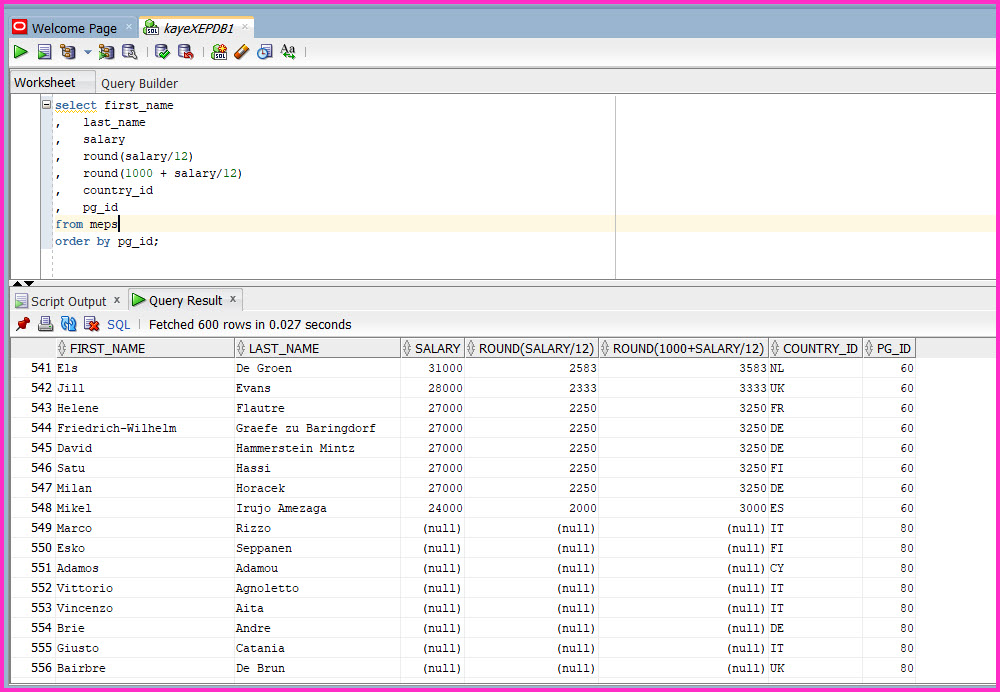Open the SQL History icon

[265, 52]
